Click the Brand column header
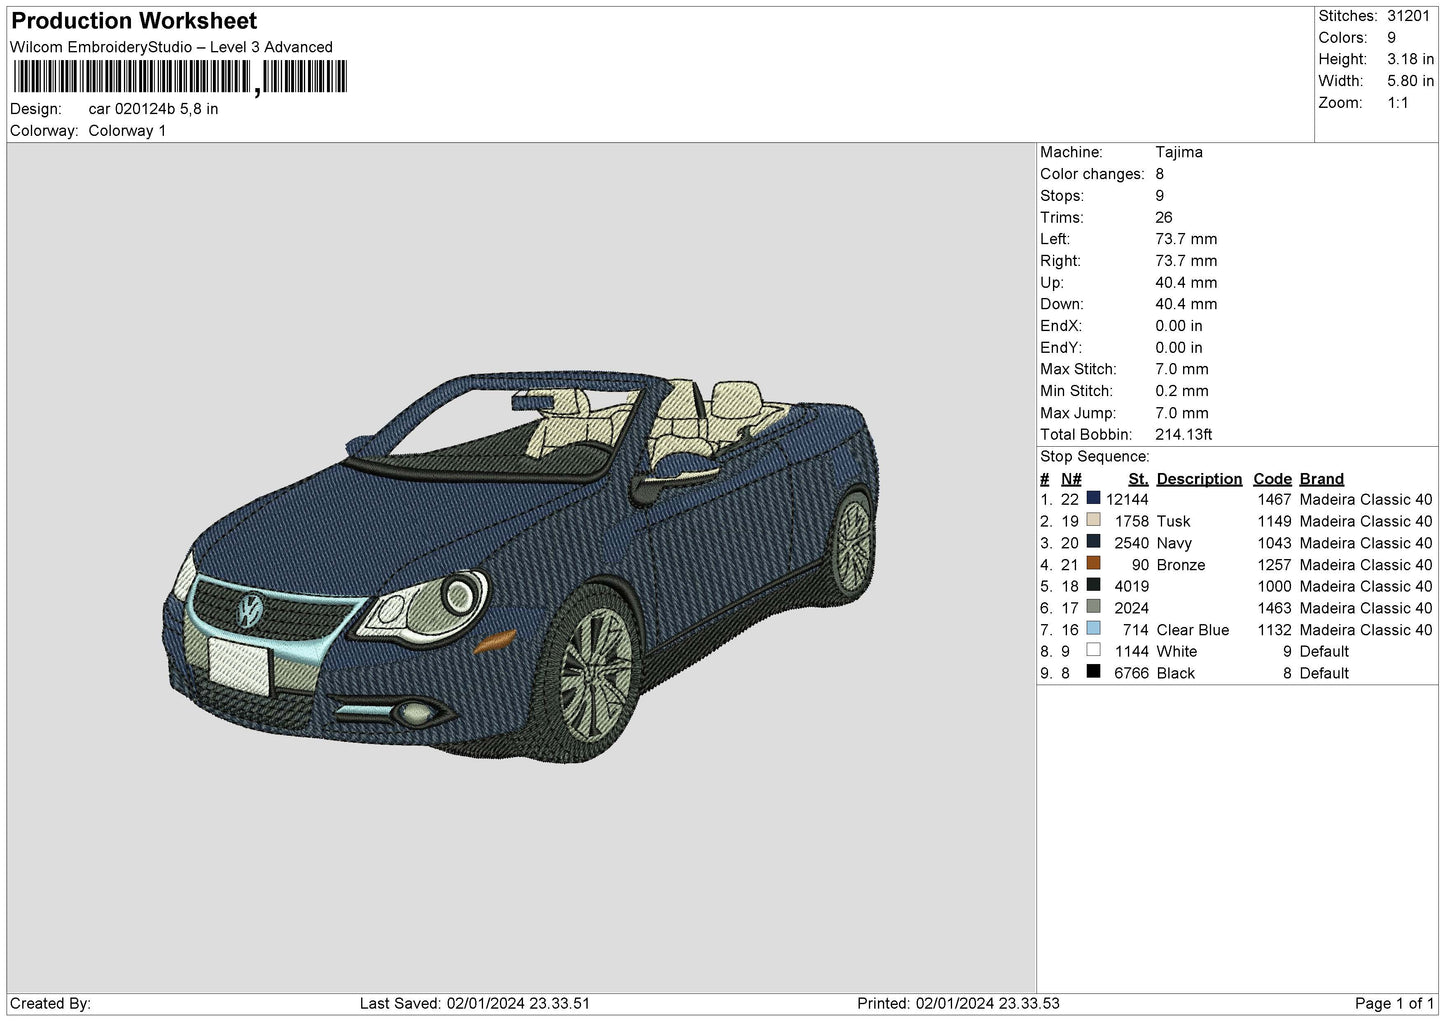1445x1021 pixels. click(x=1322, y=479)
